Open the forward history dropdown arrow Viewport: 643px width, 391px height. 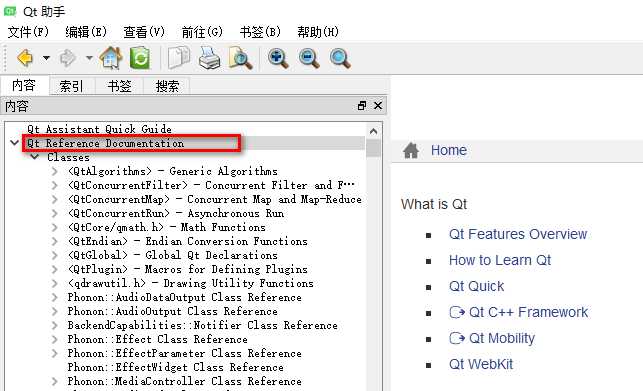89,58
